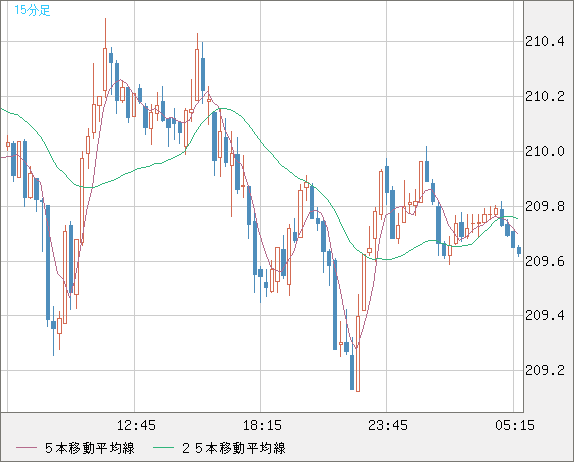Click the 18:15 time axis label
This screenshot has height=462, width=574.
point(262,425)
